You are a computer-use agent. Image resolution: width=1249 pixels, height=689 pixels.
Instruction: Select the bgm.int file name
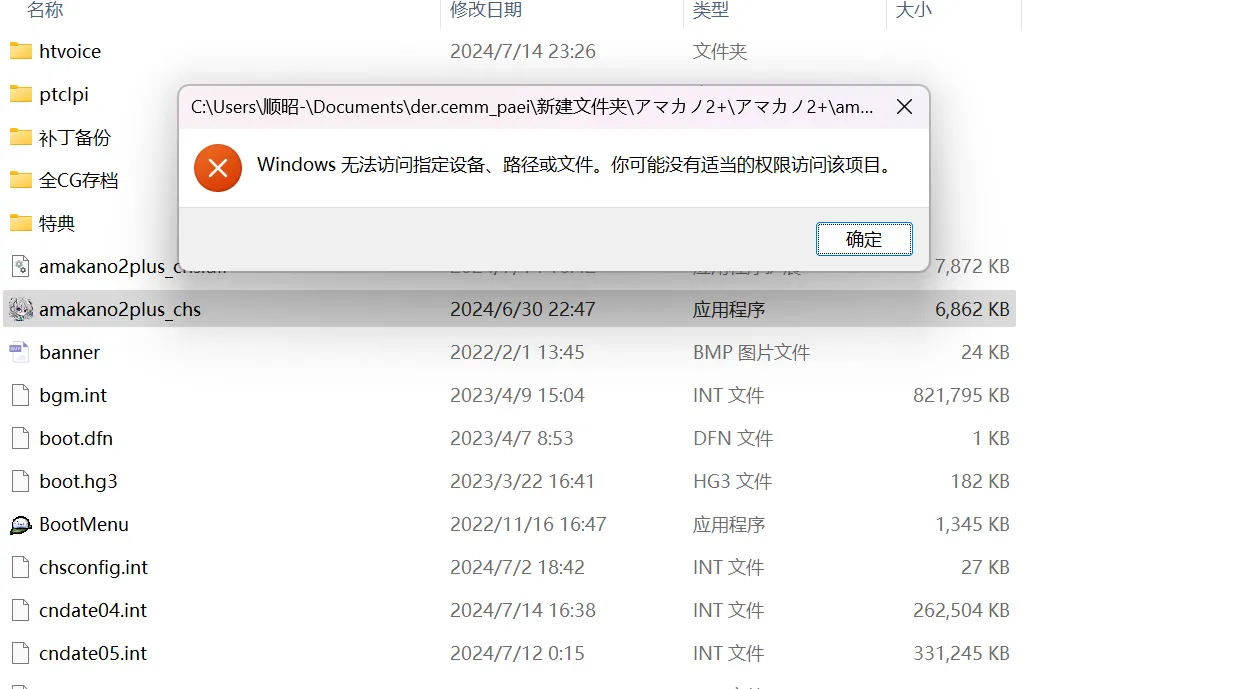pyautogui.click(x=73, y=395)
